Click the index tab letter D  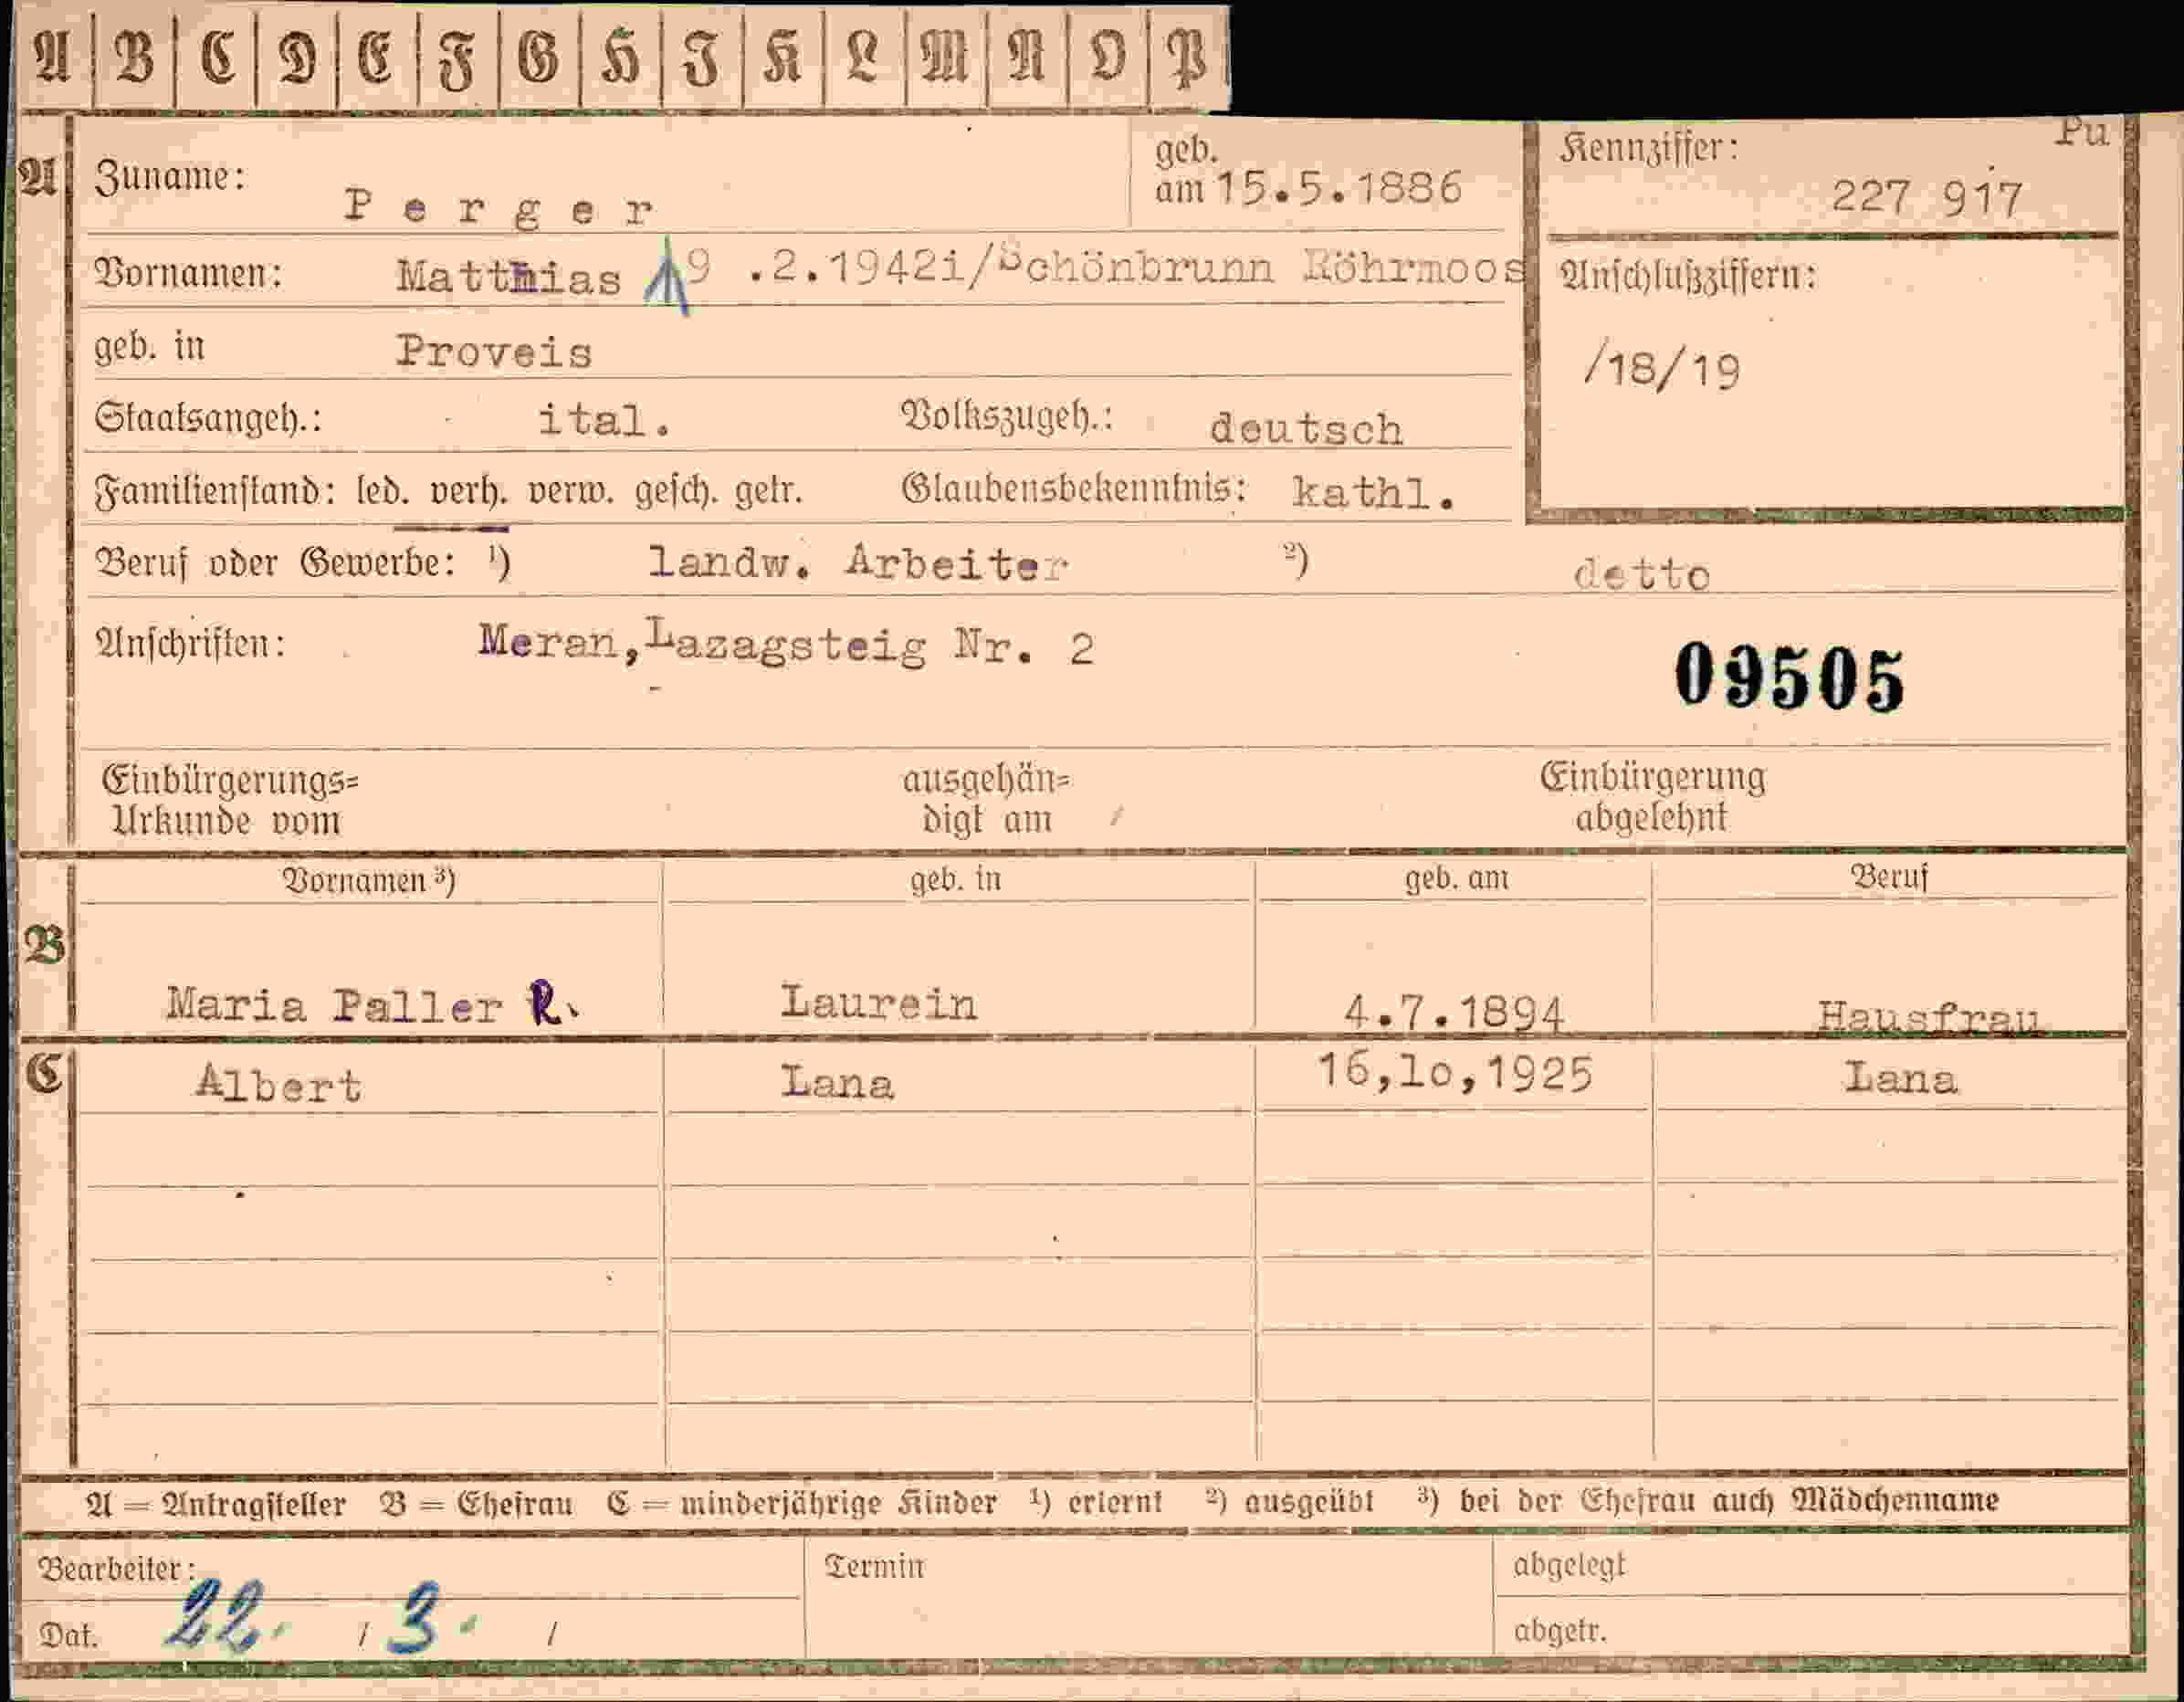tap(297, 55)
